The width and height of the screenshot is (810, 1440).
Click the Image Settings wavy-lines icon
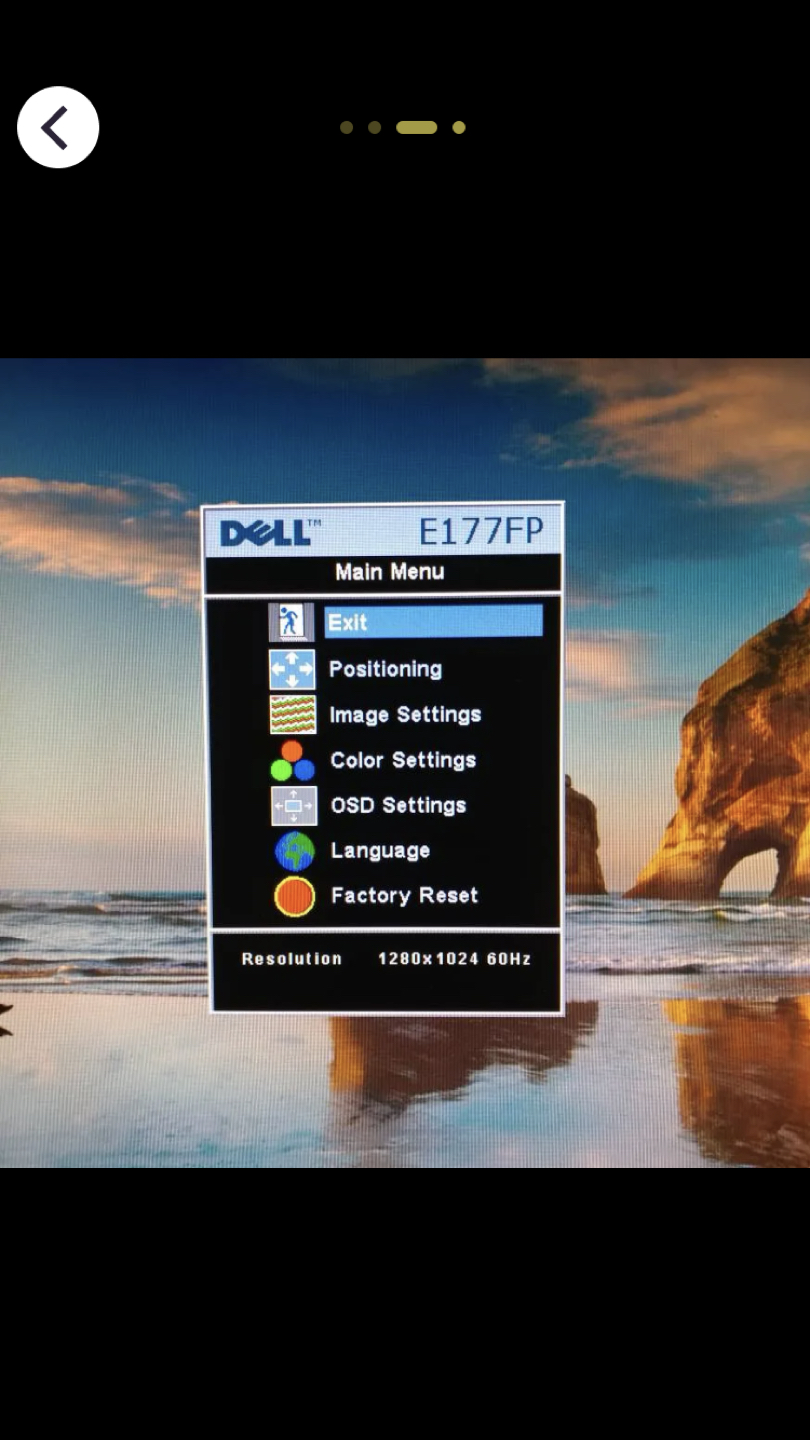292,714
